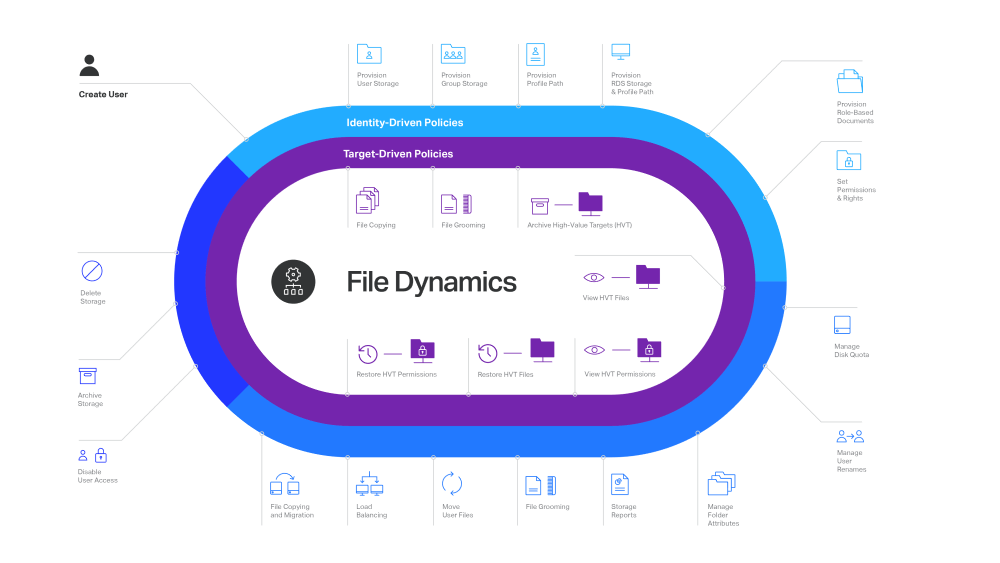This screenshot has height=563, width=1000.
Task: Click the purple File Copying documents icon
Action: coord(367,200)
